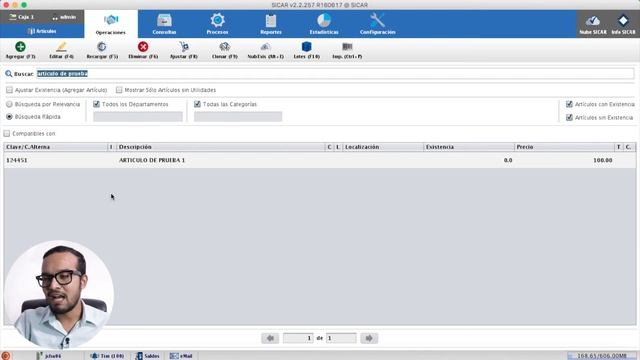Enable Ajustar Existencia (Agregar Artículo) checkbox
640x360 pixels.
tap(9, 90)
